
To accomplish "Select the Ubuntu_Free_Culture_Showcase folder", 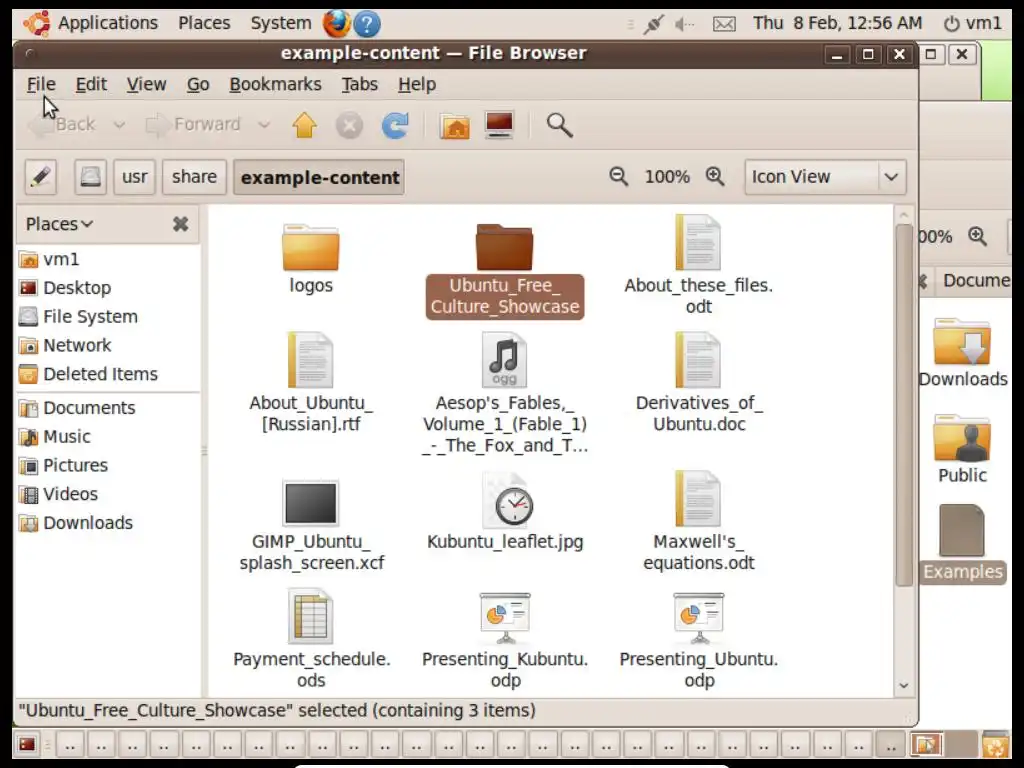I will click(505, 270).
